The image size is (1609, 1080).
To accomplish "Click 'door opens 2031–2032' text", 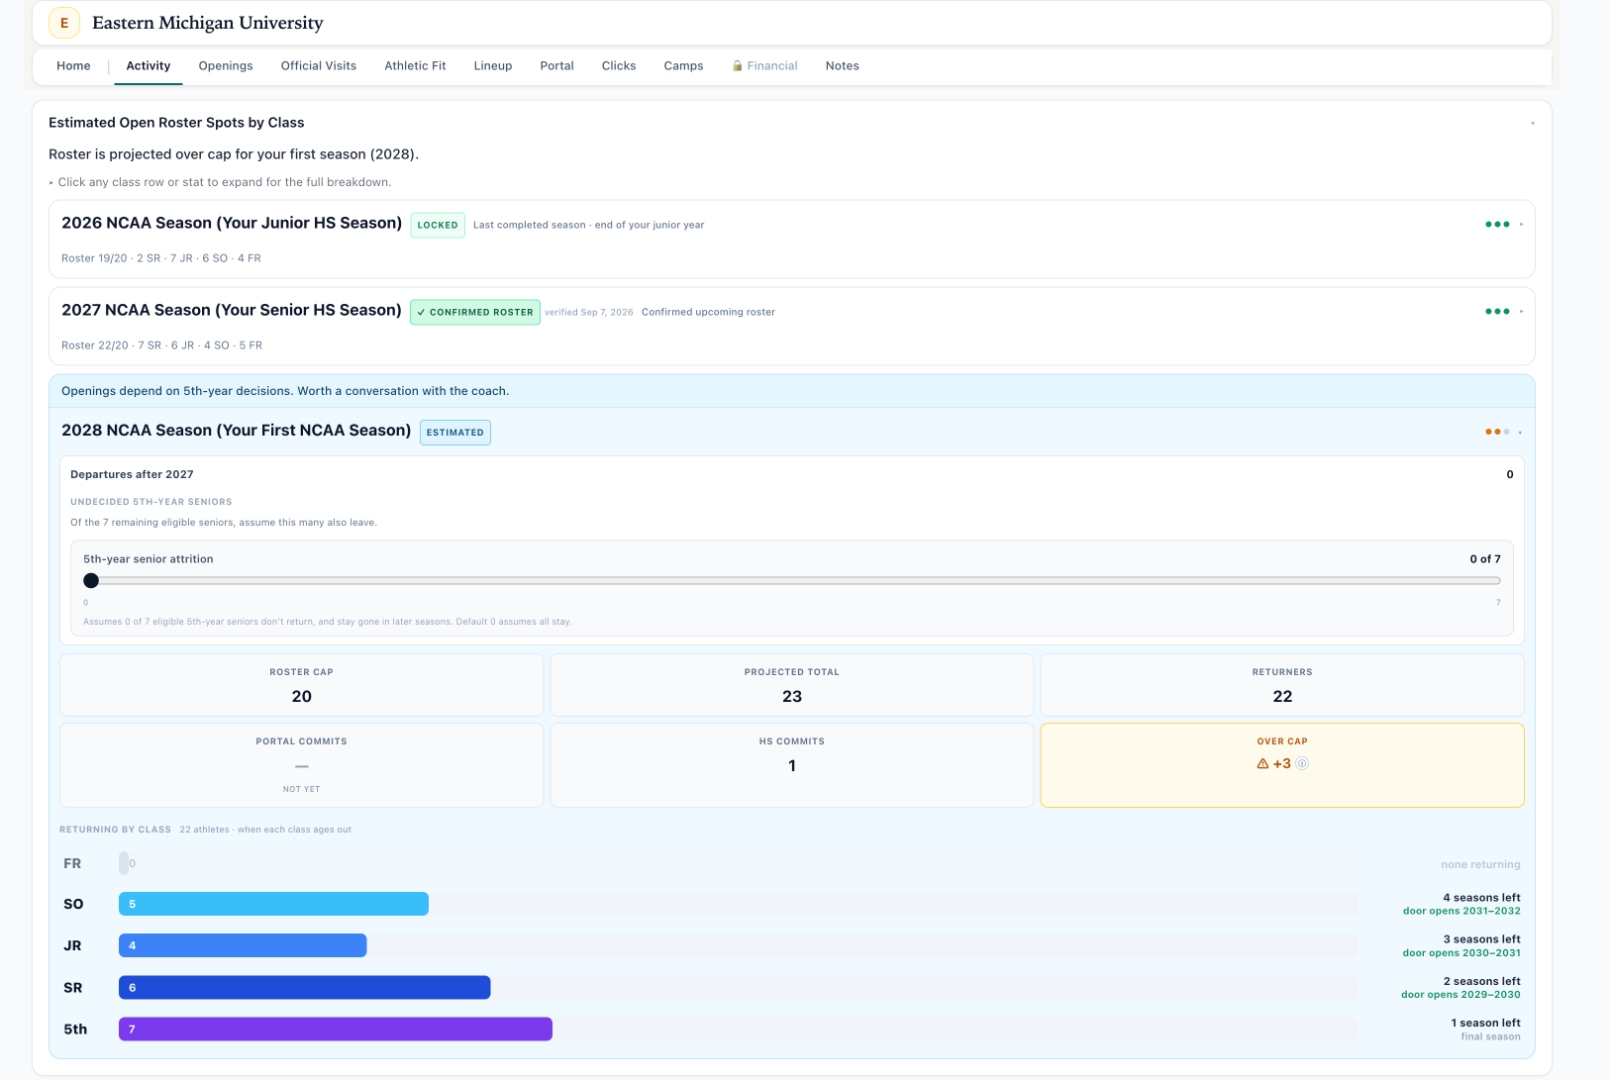I will (x=1461, y=911).
